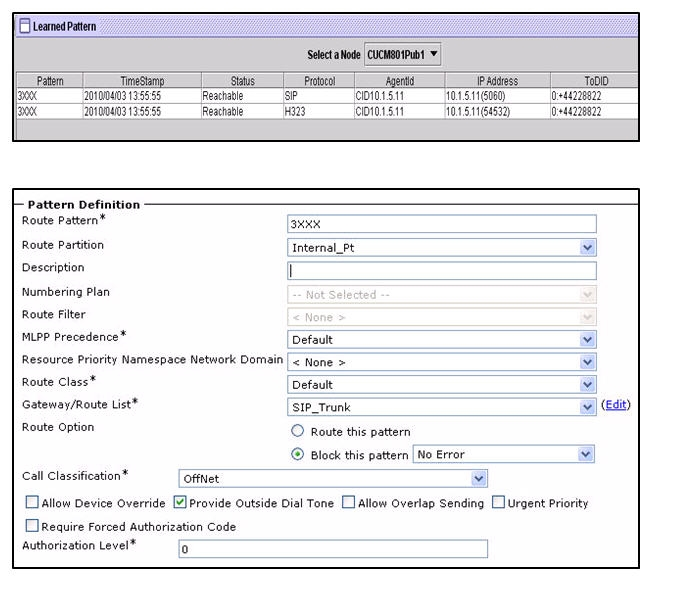Select the Pattern column header
Image resolution: width=681 pixels, height=599 pixels.
[x=50, y=81]
